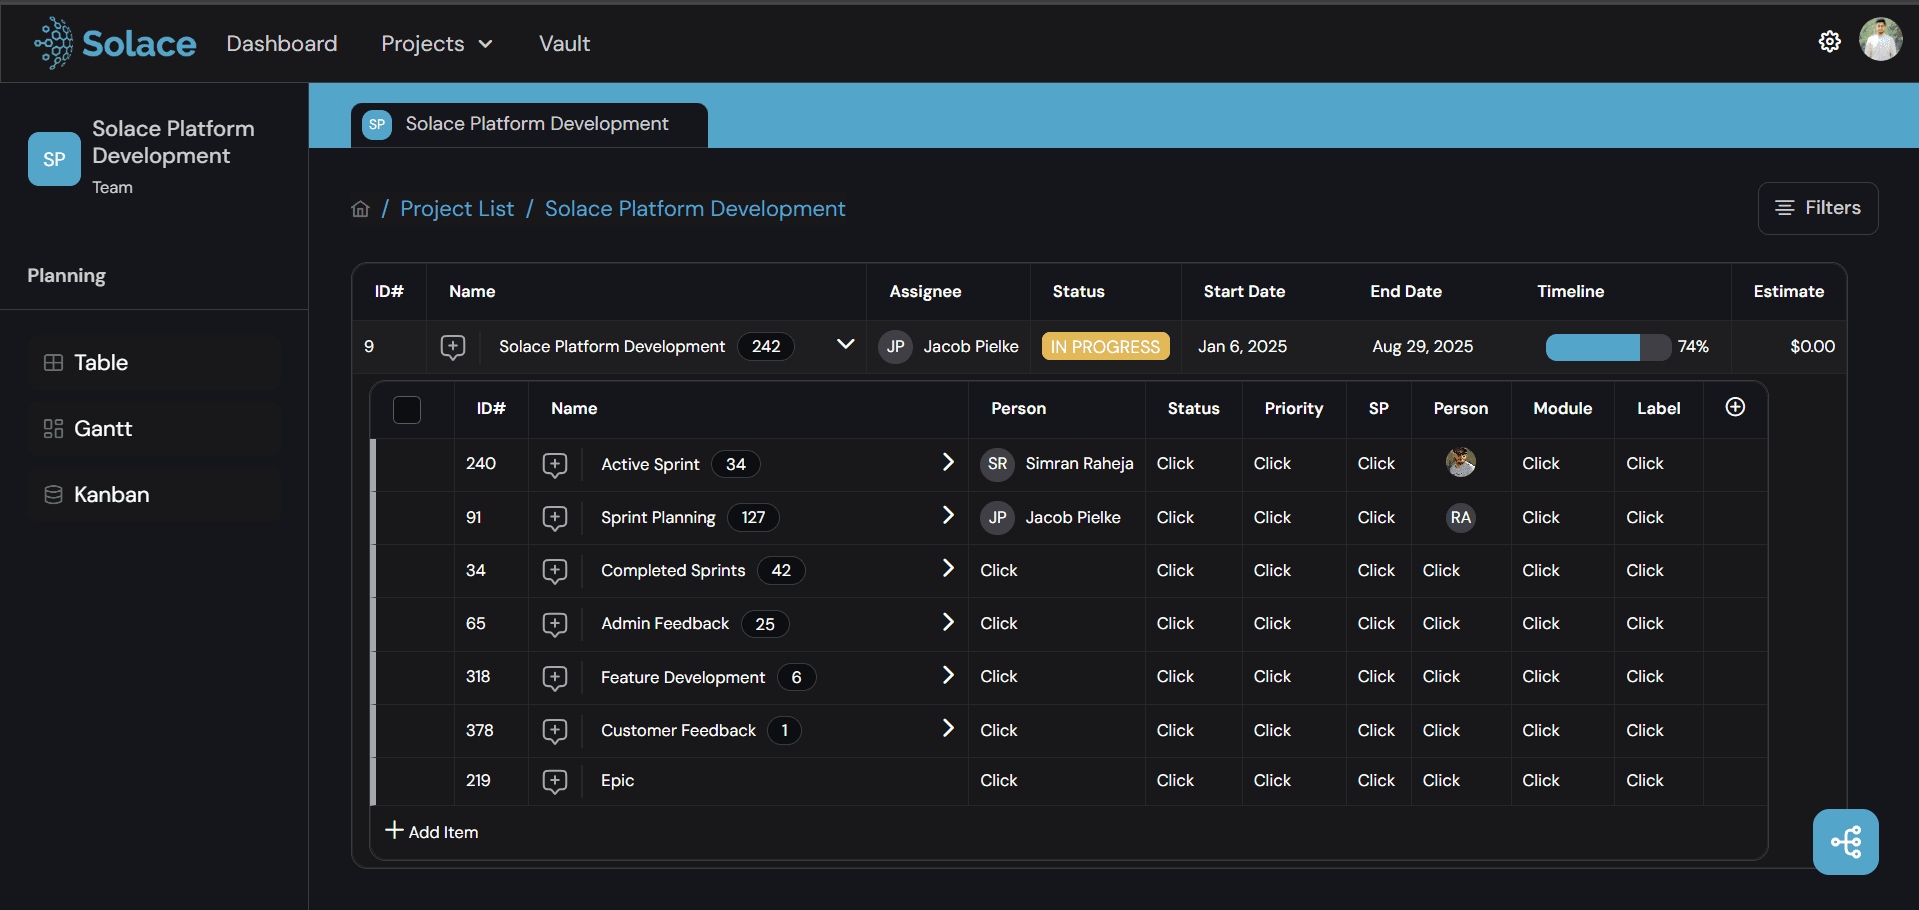Click the home icon in breadcrumb
The width and height of the screenshot is (1919, 910).
tap(360, 209)
